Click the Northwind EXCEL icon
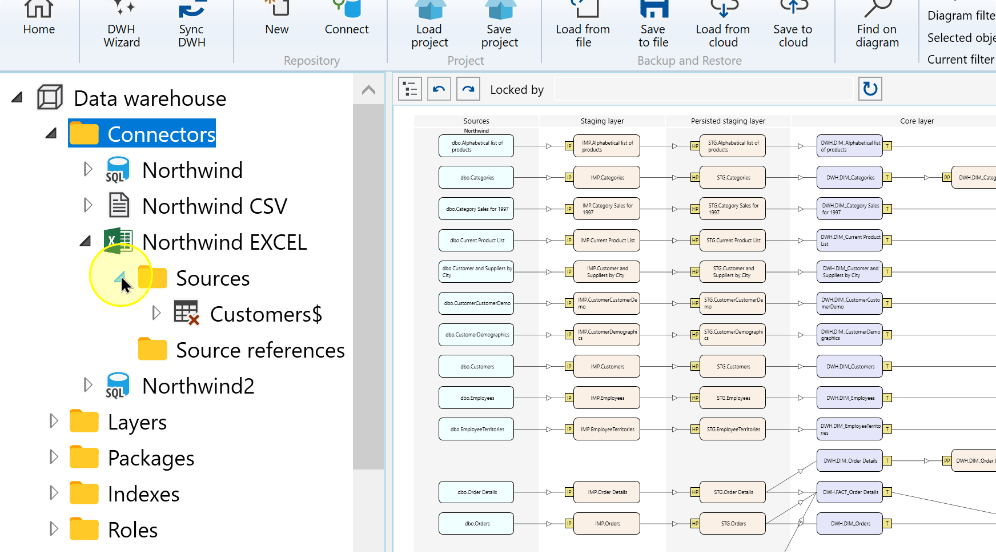Screen dimensions: 996x552 118,241
